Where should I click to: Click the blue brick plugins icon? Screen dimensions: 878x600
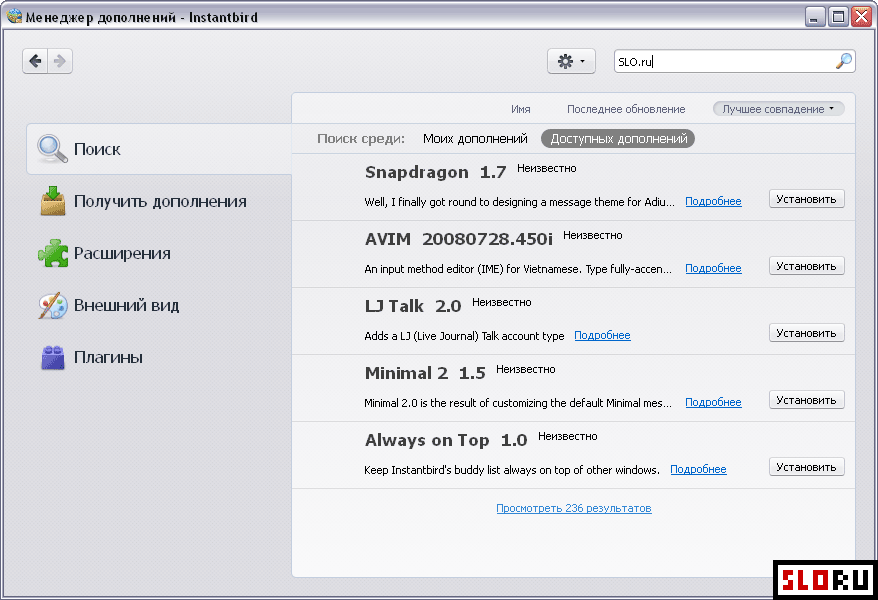pos(53,357)
